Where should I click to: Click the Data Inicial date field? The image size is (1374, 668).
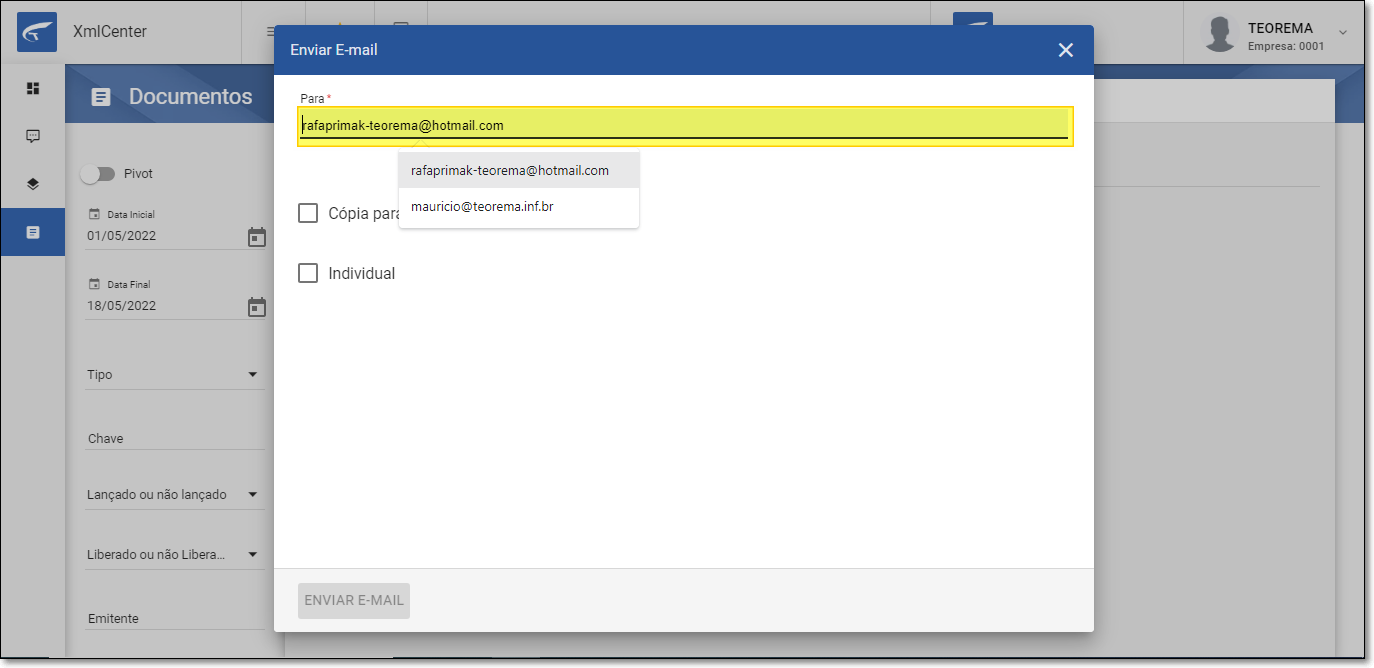pyautogui.click(x=165, y=236)
